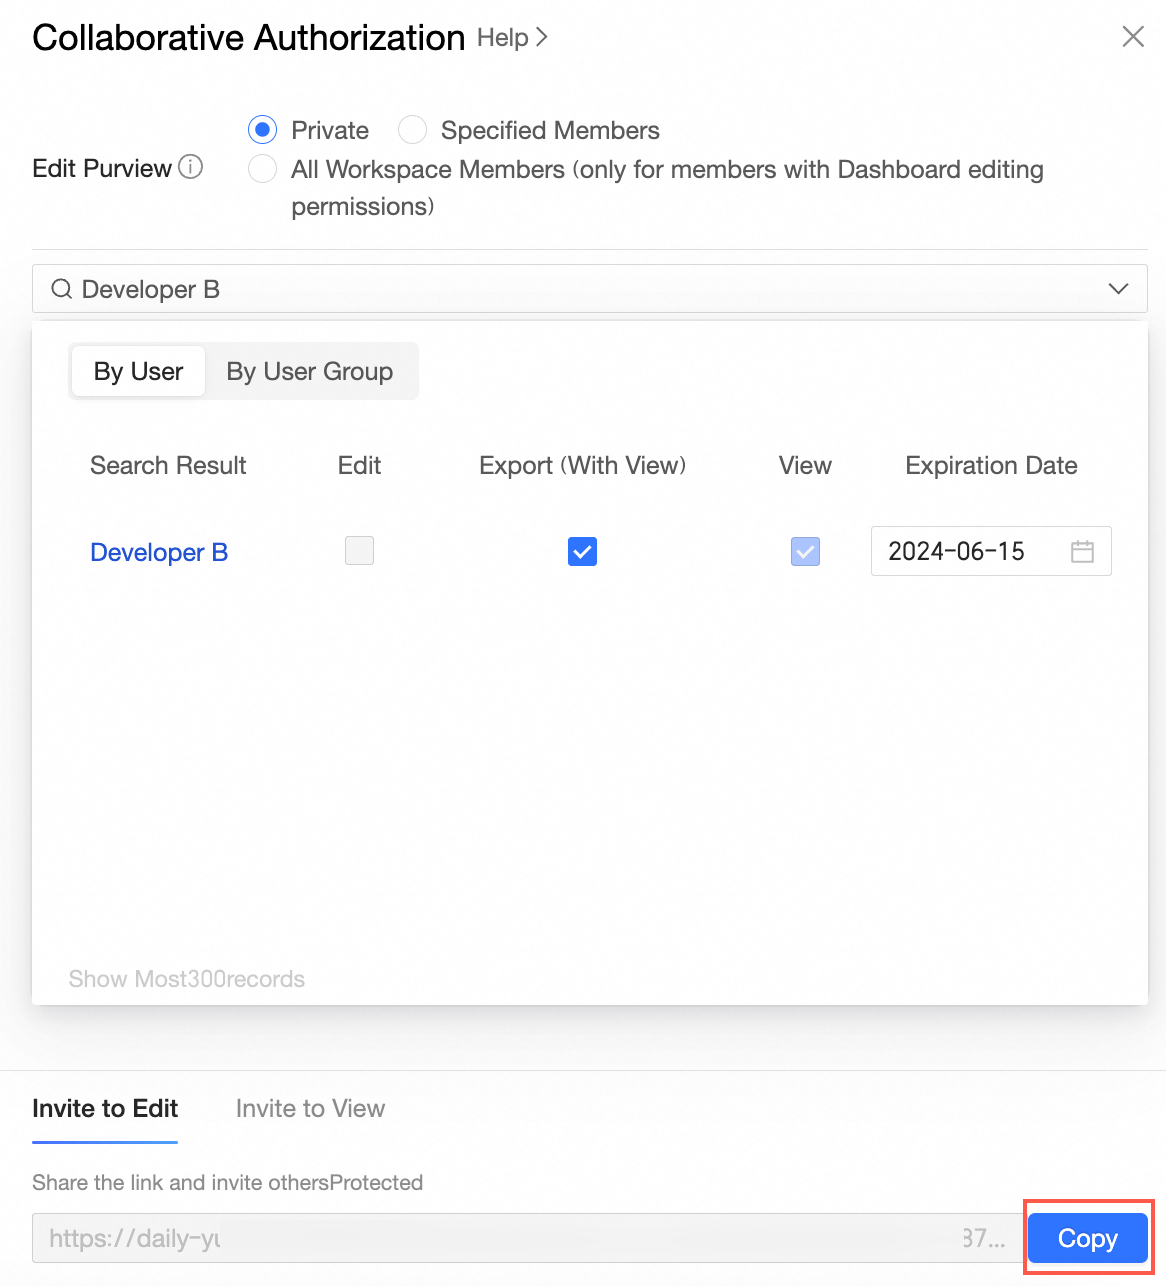This screenshot has height=1286, width=1166.
Task: Click the Developer B user link
Action: [159, 552]
